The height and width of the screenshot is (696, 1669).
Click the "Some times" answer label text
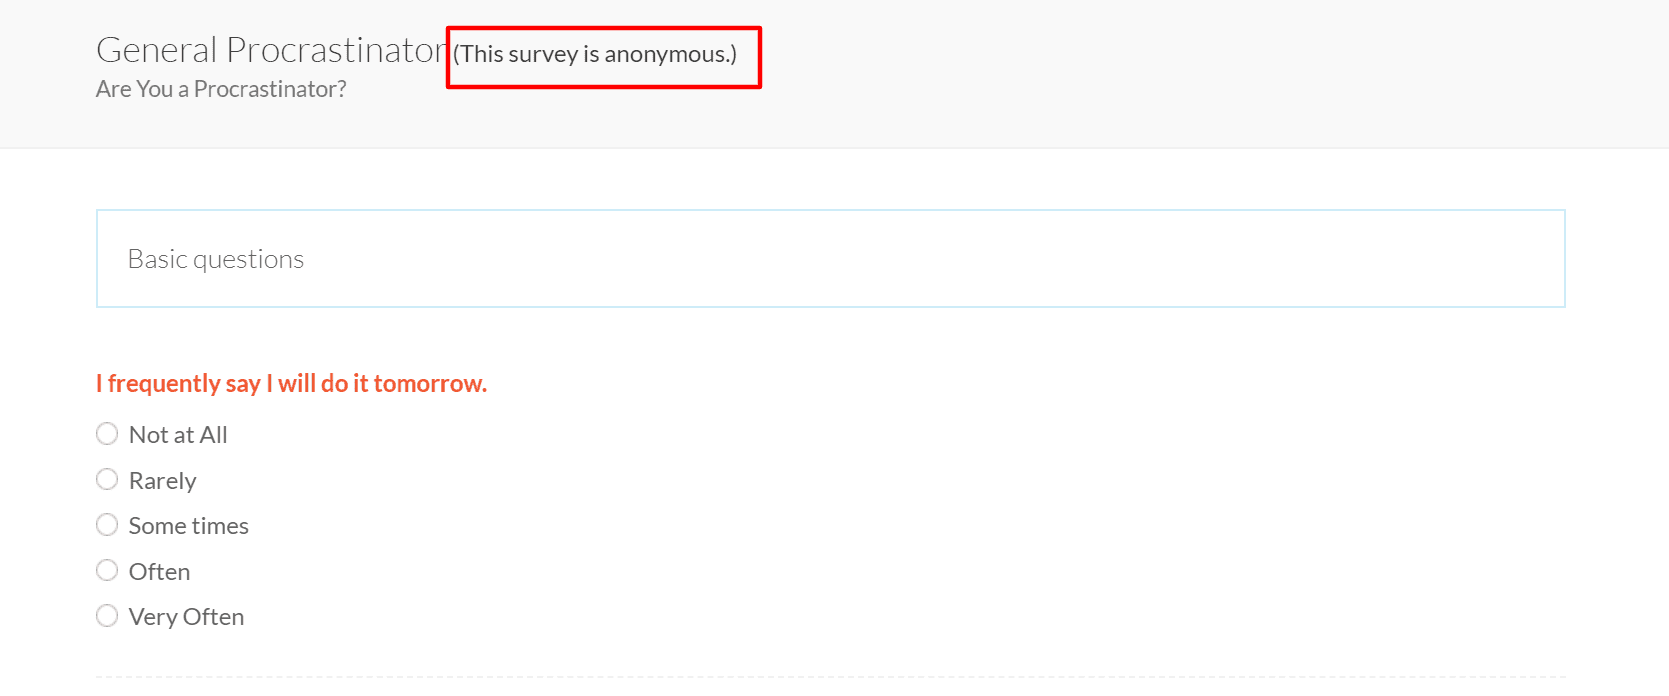188,526
